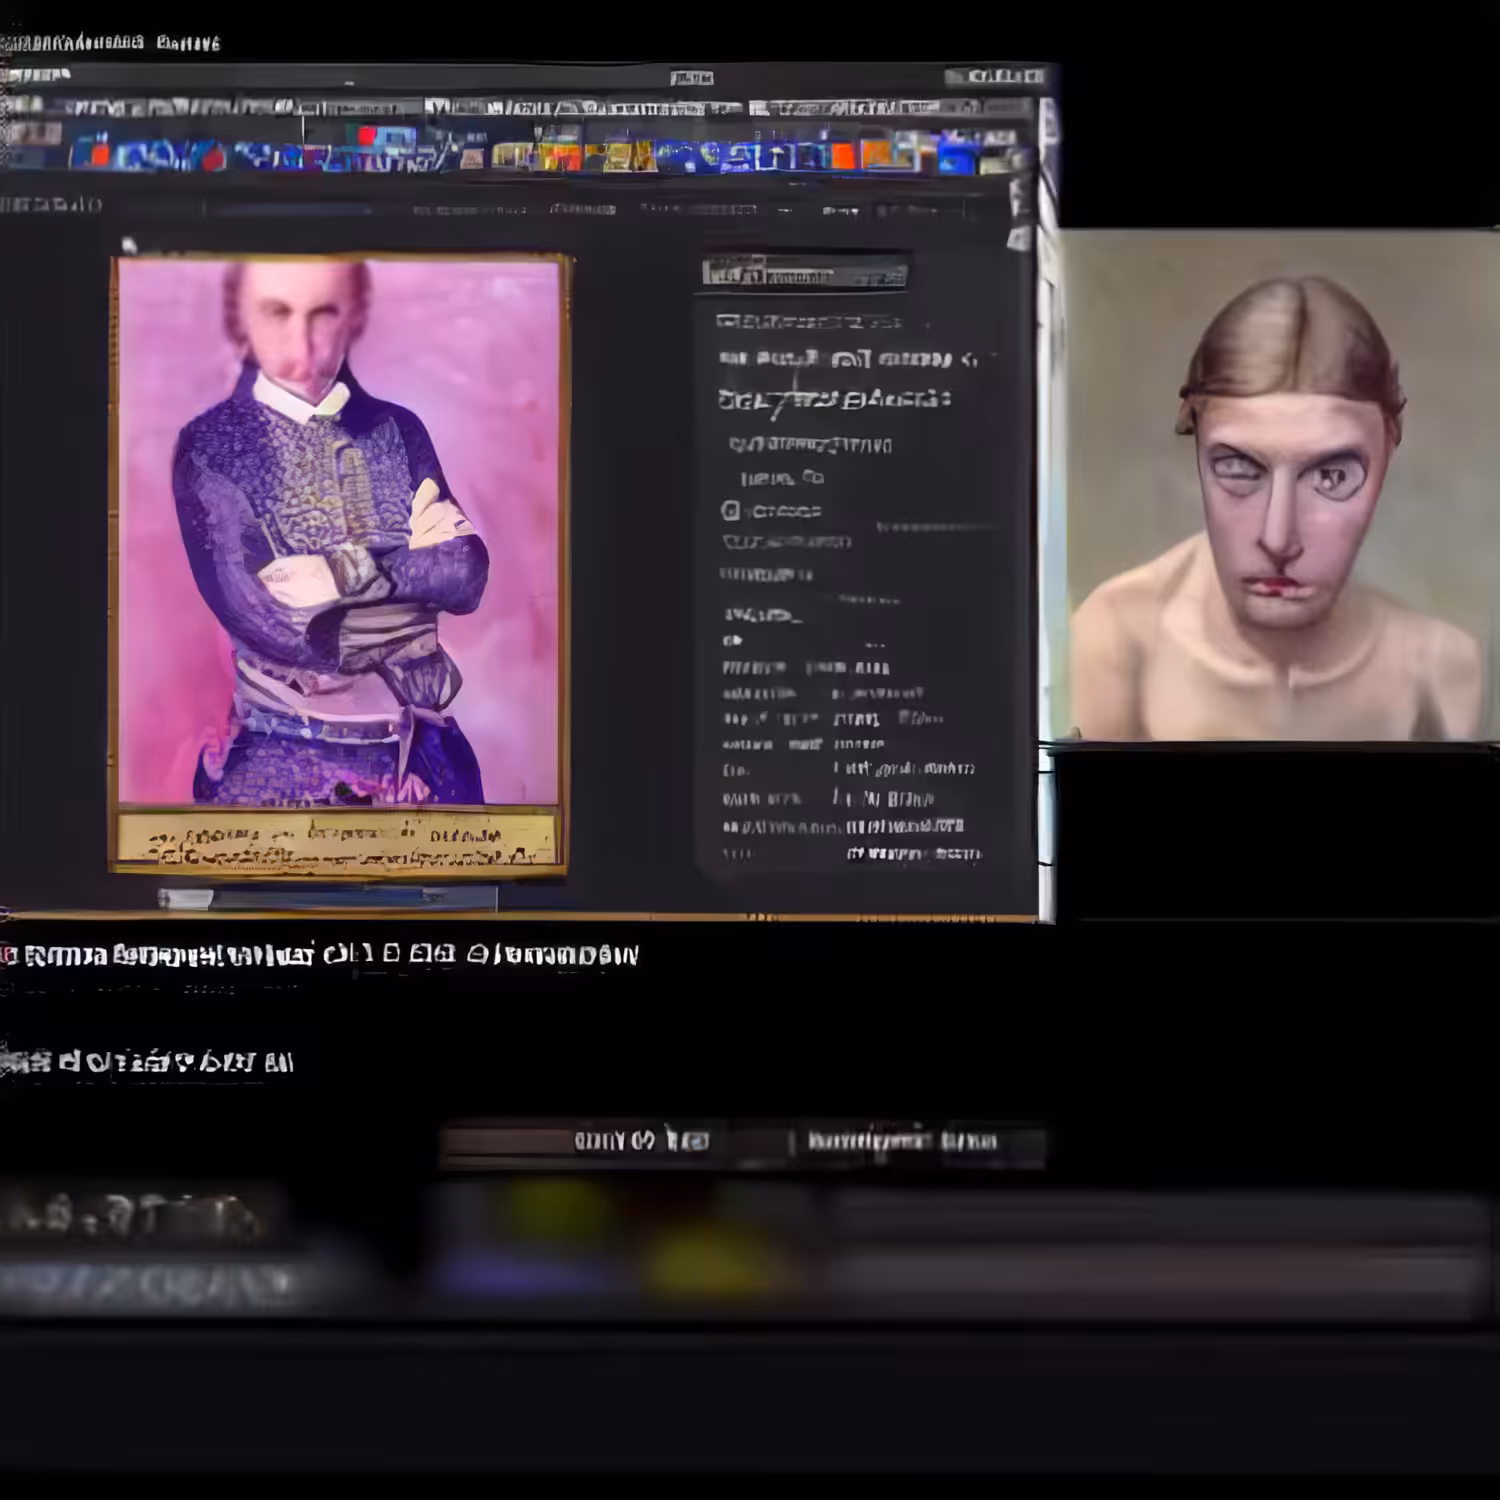Click the right button in the bottom bar
Viewport: 1500px width, 1500px height.
tap(918, 1142)
